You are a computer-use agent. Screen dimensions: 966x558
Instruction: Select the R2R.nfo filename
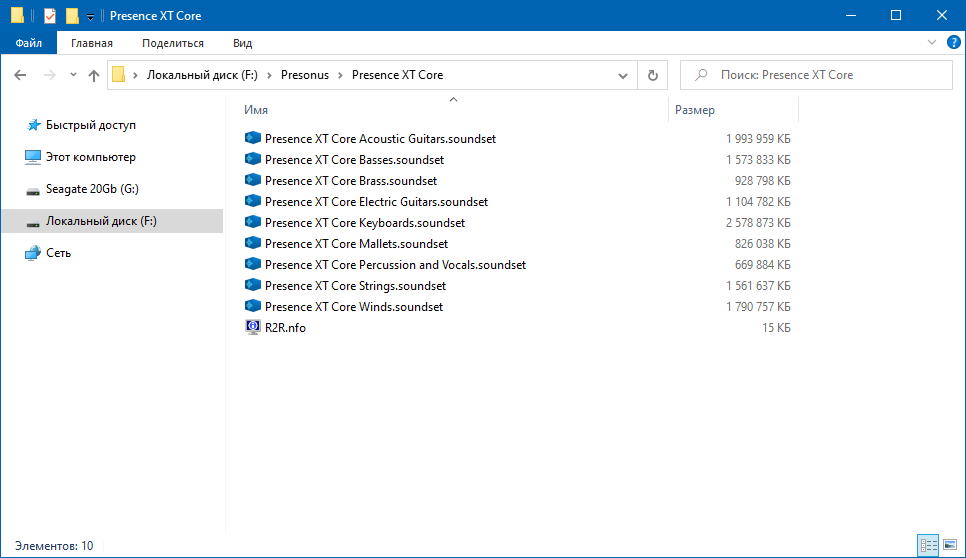[x=285, y=328]
